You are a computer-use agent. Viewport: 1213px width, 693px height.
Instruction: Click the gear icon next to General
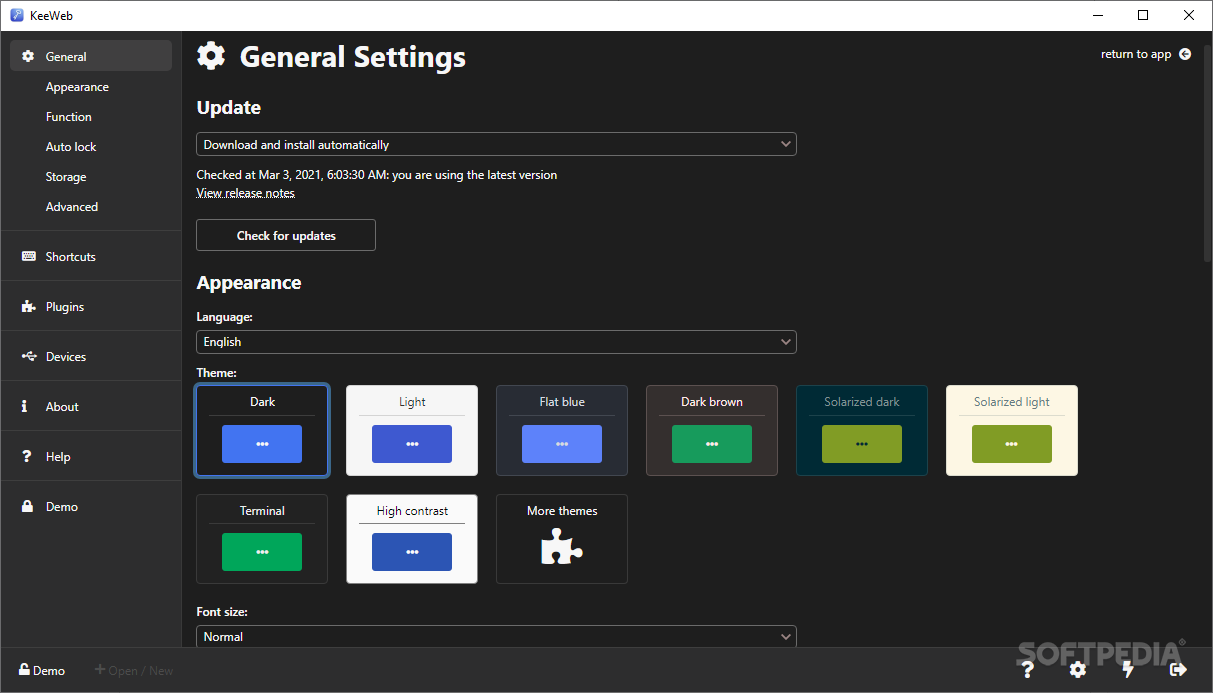coord(28,57)
